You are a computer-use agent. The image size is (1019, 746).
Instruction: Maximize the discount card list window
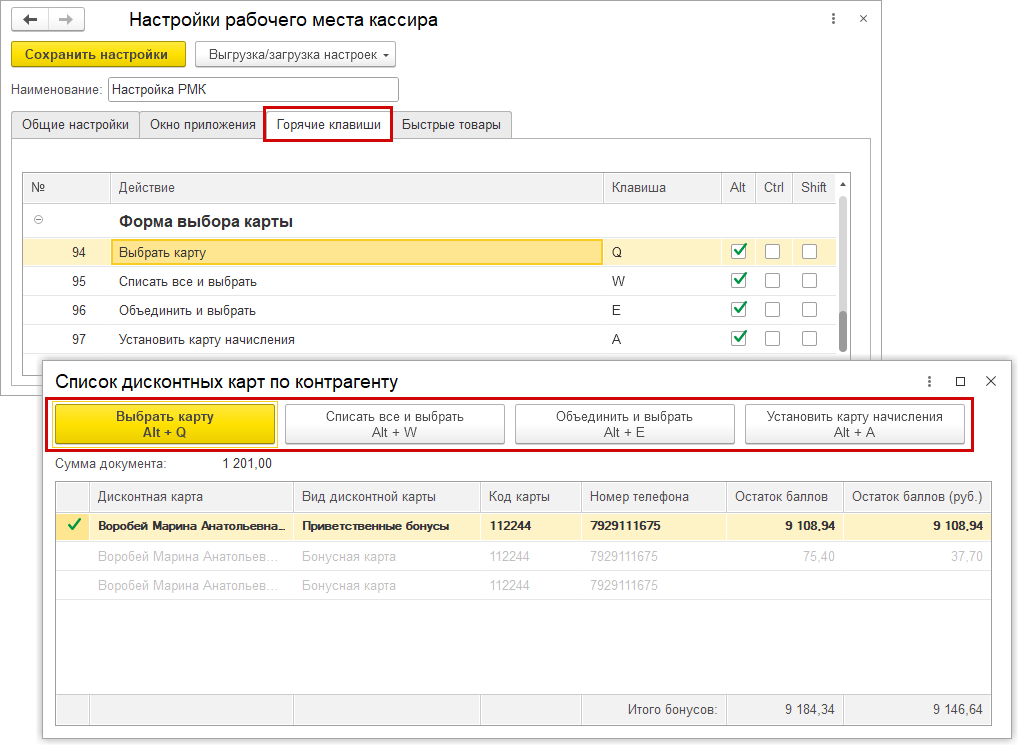tap(960, 381)
